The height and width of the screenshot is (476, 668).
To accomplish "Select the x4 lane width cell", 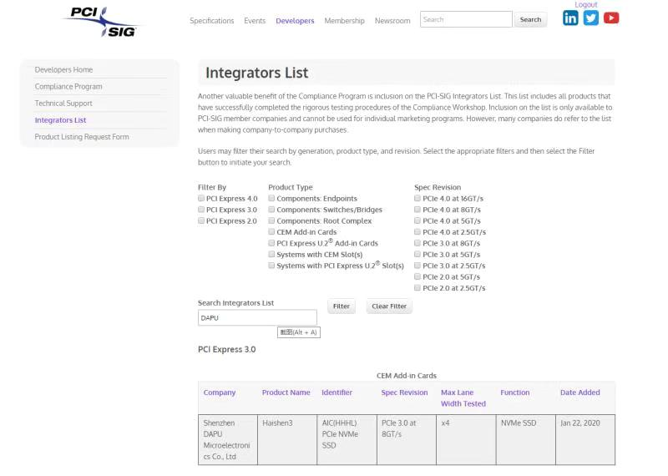I will [466, 439].
